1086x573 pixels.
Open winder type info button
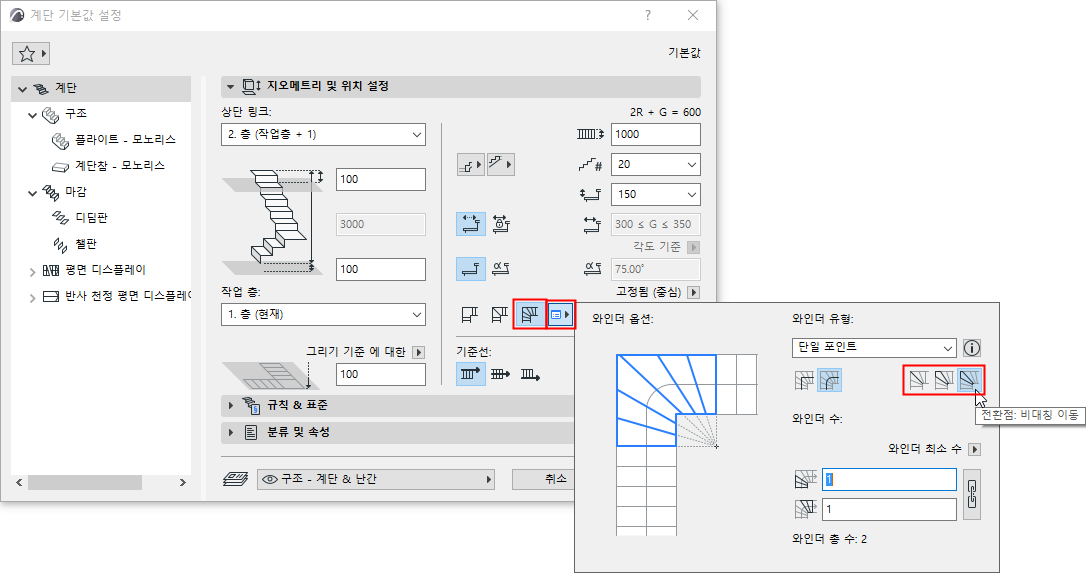(x=972, y=348)
